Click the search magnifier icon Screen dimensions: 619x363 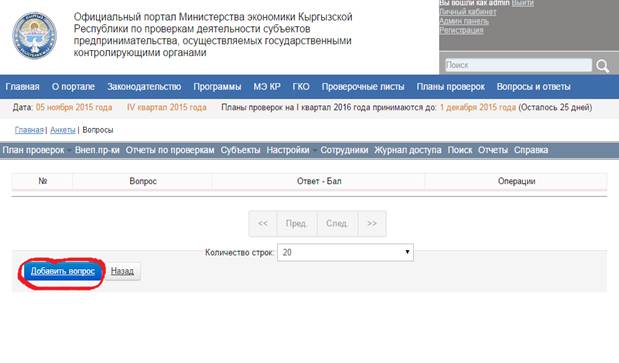[x=602, y=66]
